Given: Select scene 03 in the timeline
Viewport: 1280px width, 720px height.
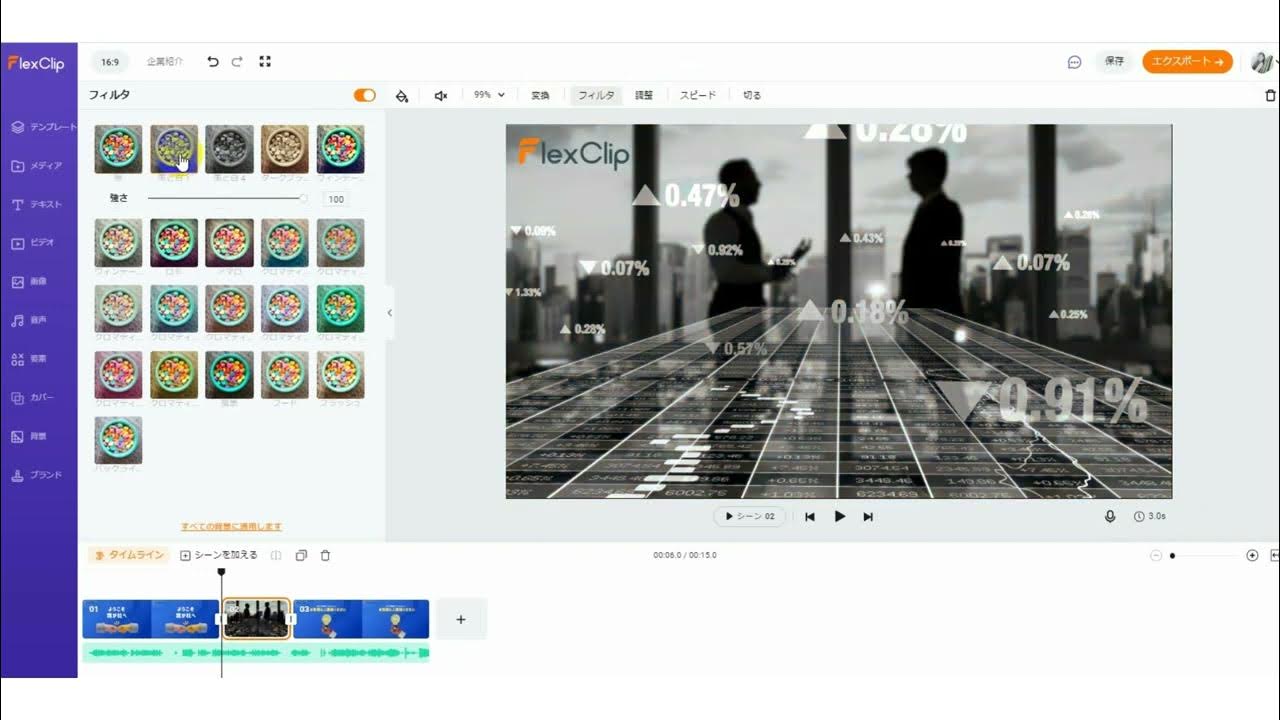Looking at the screenshot, I should pos(361,619).
